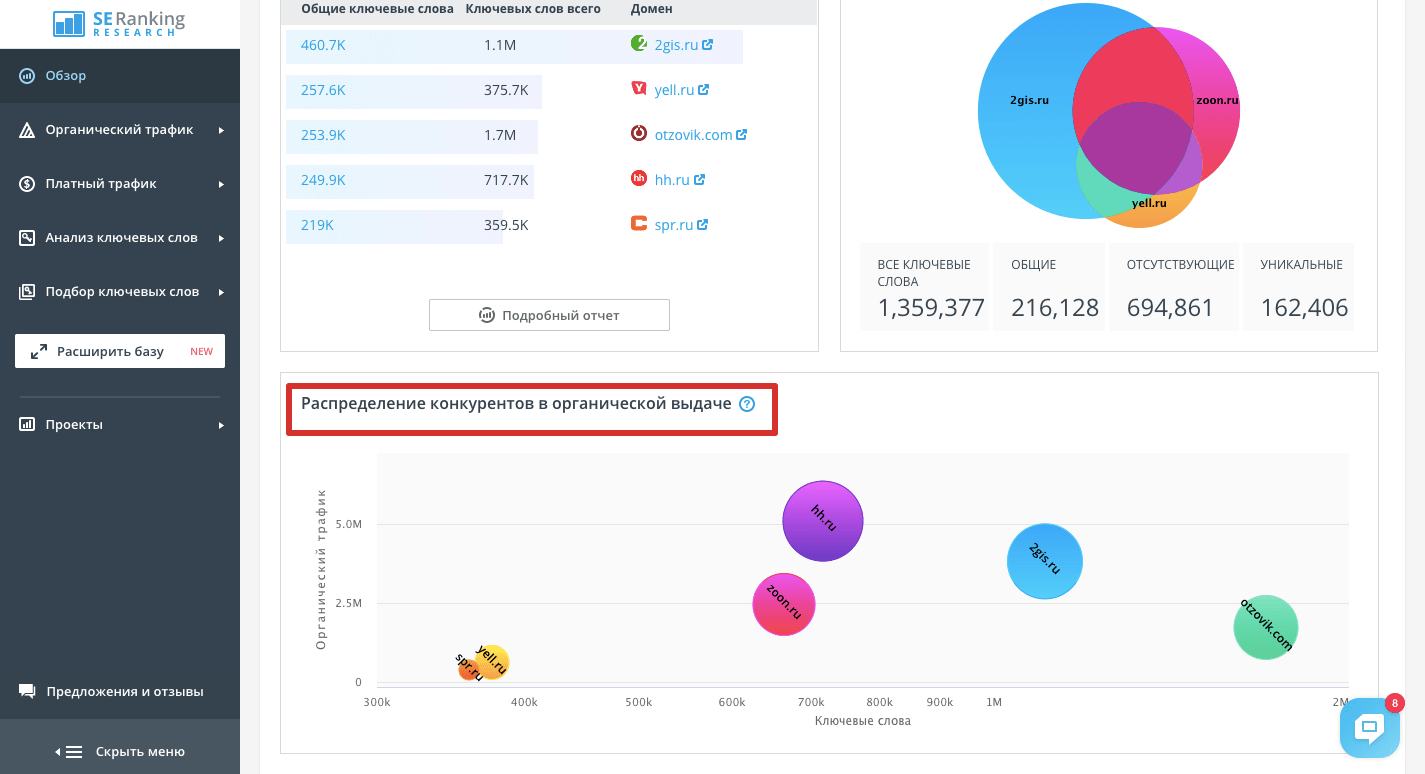Click the otzovik.com green bubble in chart

pos(1266,627)
